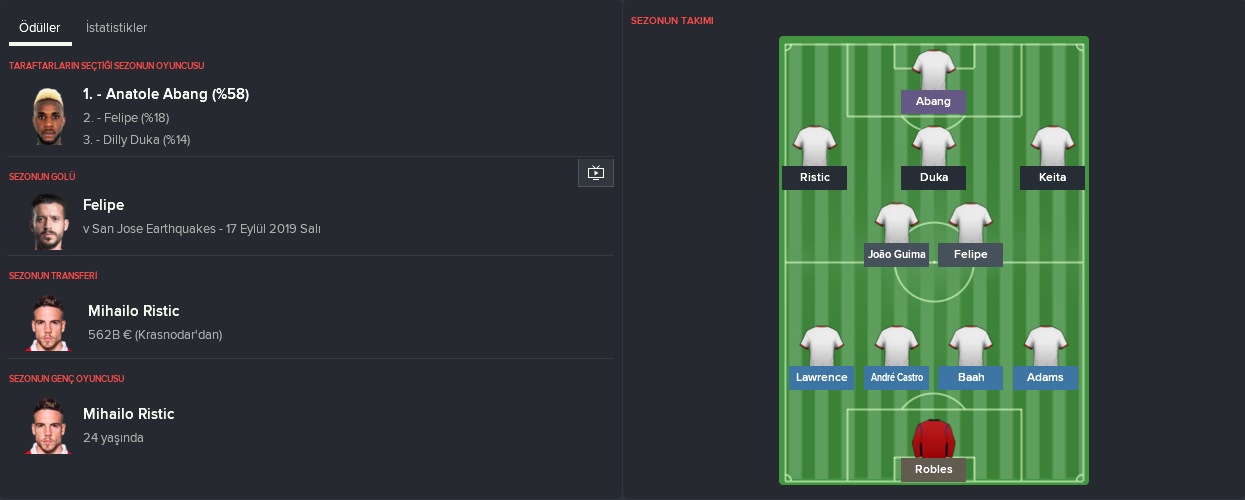Click the André Castro name label
1245x500 pixels.
click(897, 377)
